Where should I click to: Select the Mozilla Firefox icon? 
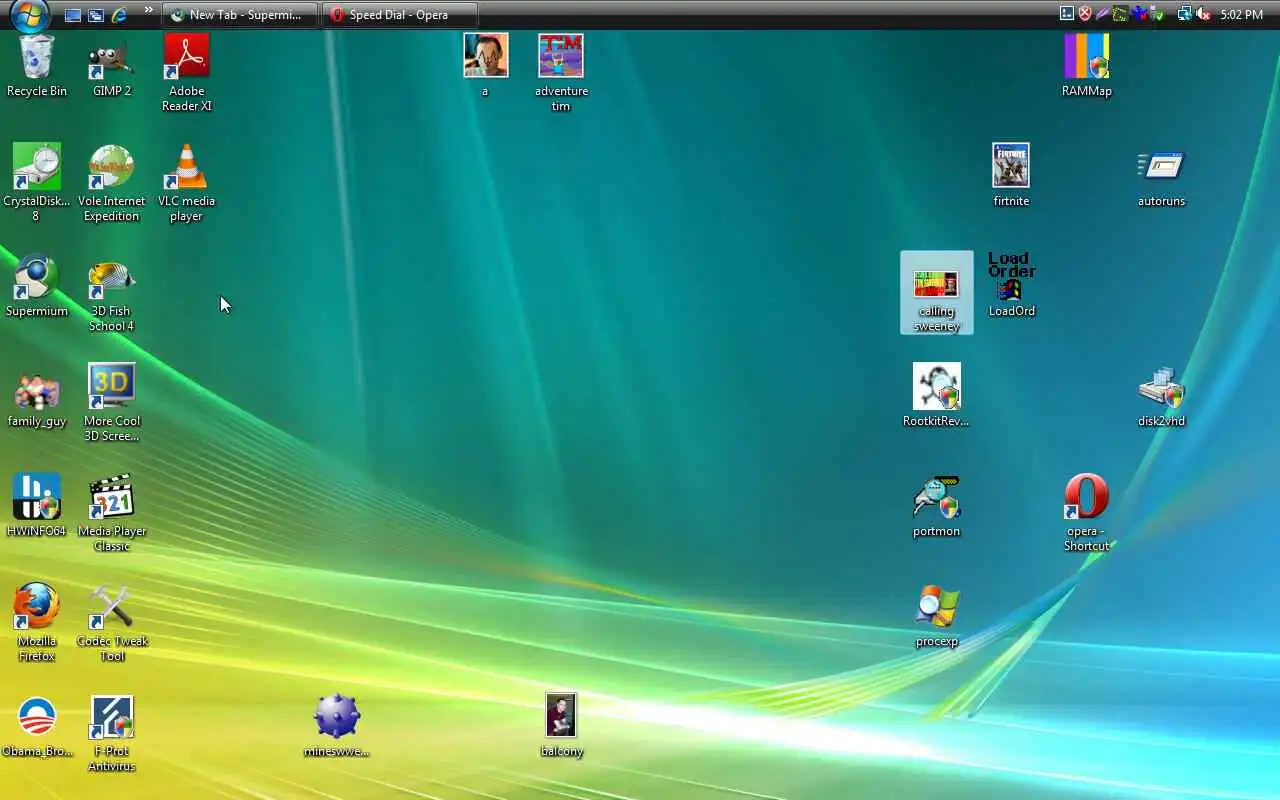coord(37,623)
